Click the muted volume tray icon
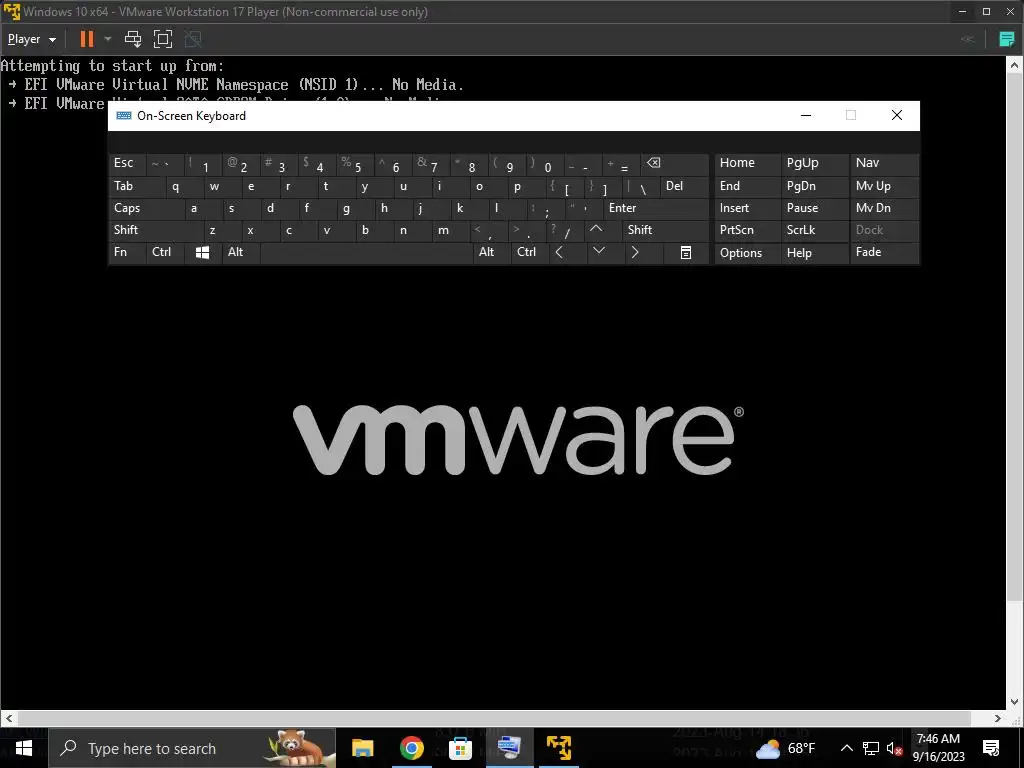 tap(894, 748)
